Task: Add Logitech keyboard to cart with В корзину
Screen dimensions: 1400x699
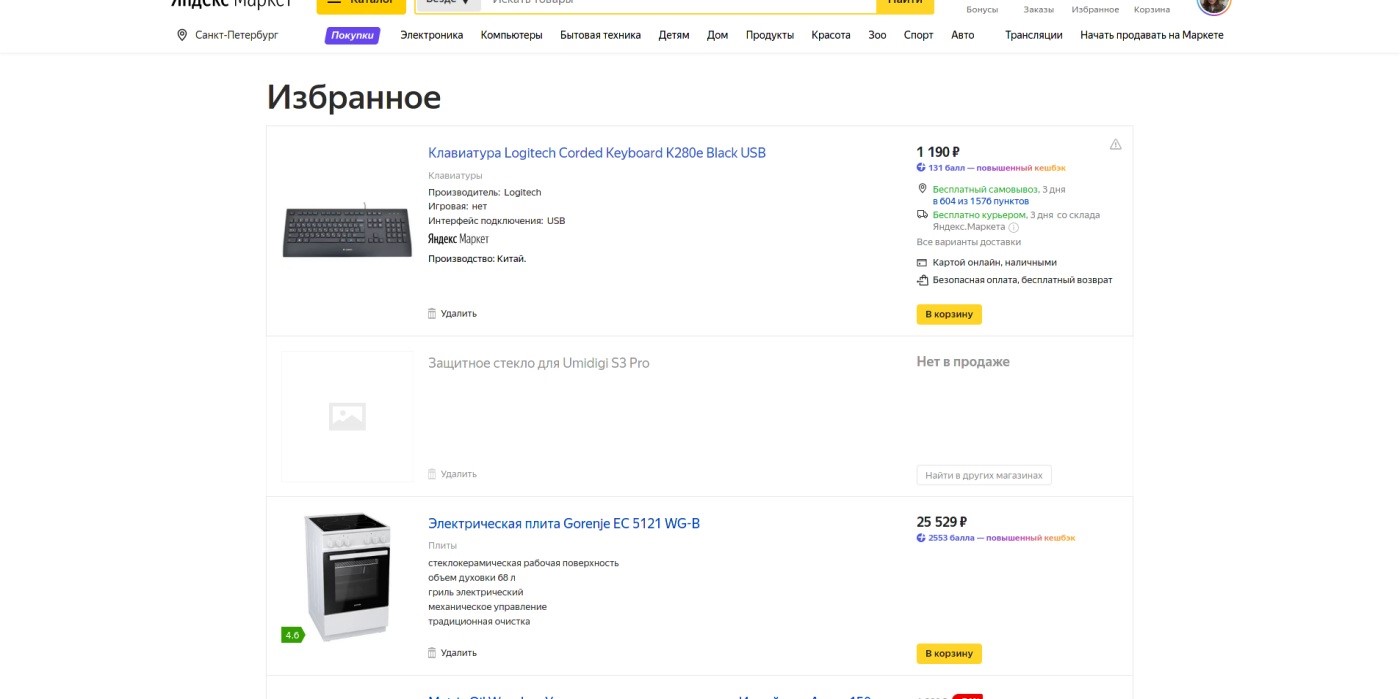Action: [949, 314]
